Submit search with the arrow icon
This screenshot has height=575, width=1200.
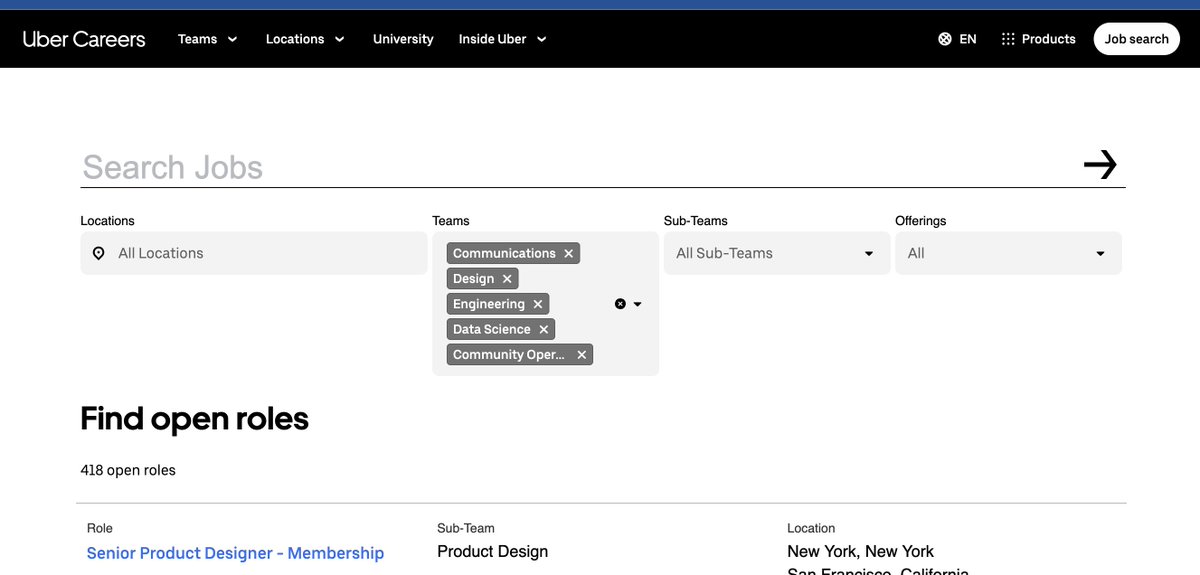click(1100, 165)
